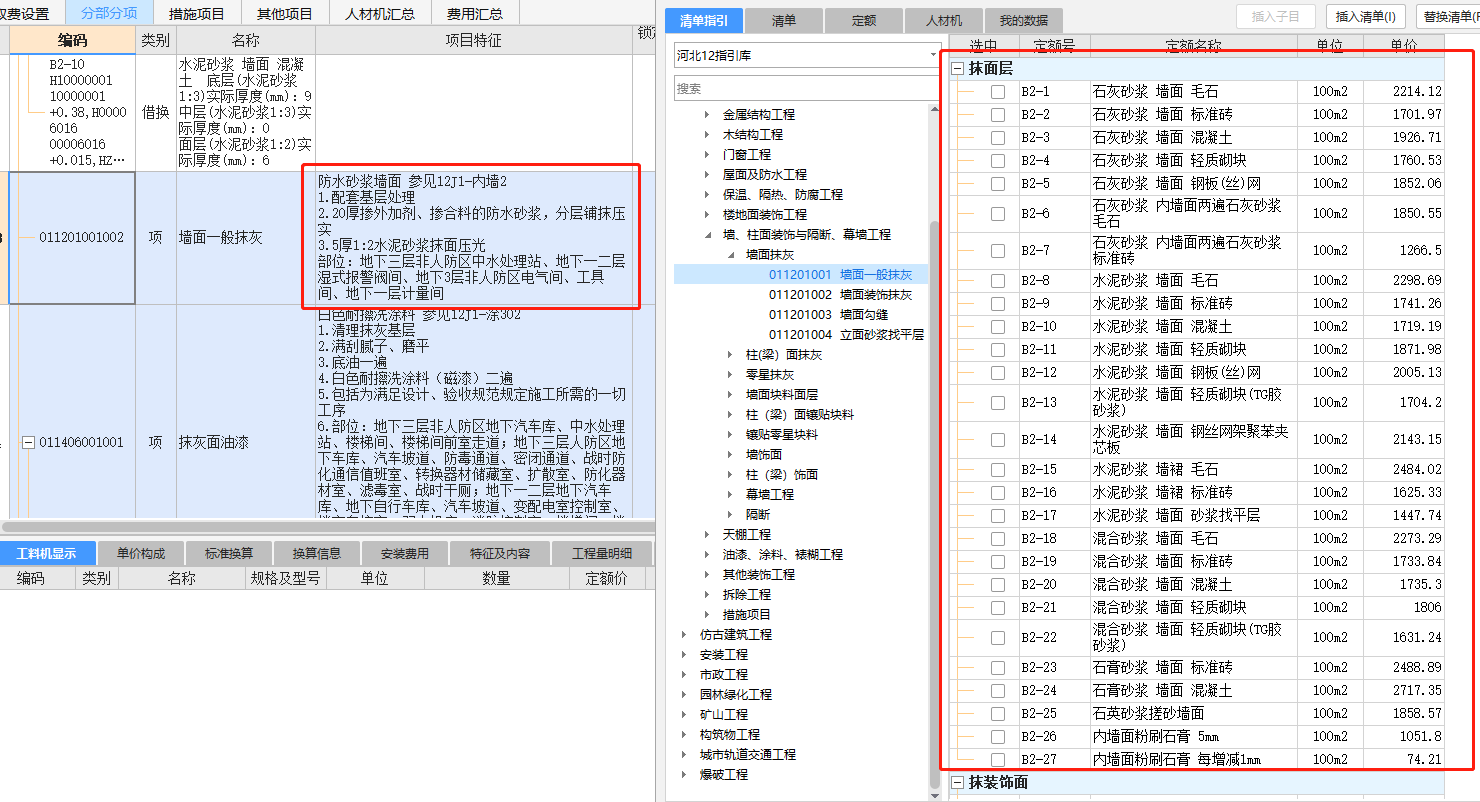Click the 插入清单(I) button
1480x802 pixels.
pyautogui.click(x=1366, y=16)
